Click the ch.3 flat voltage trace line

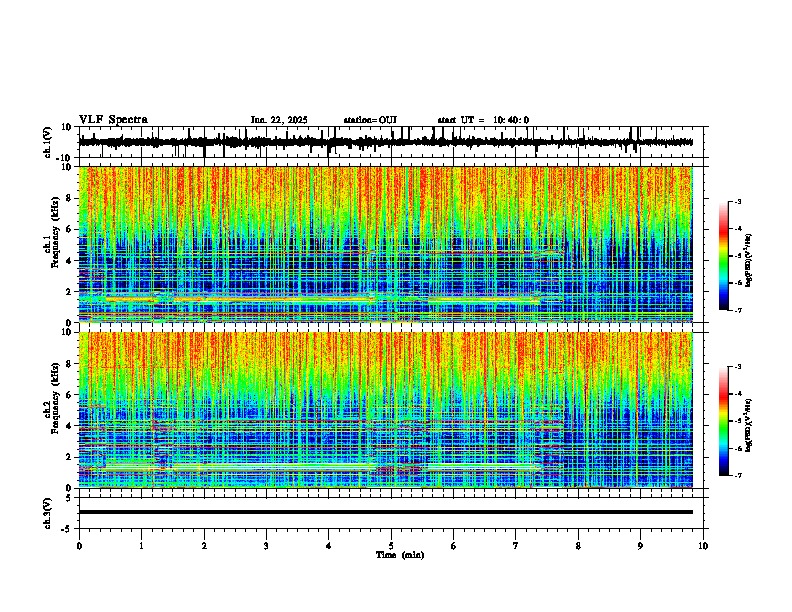pyautogui.click(x=386, y=512)
